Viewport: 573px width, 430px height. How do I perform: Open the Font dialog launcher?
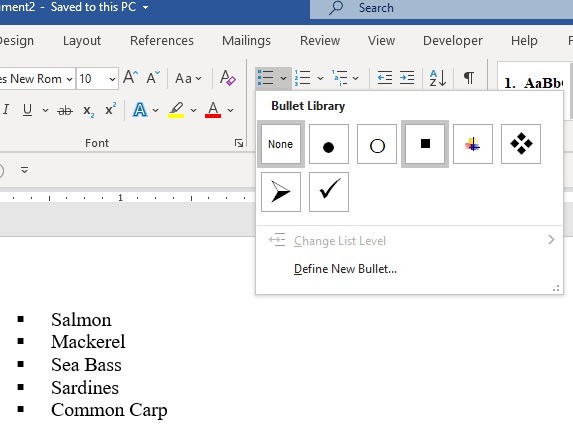pos(239,143)
